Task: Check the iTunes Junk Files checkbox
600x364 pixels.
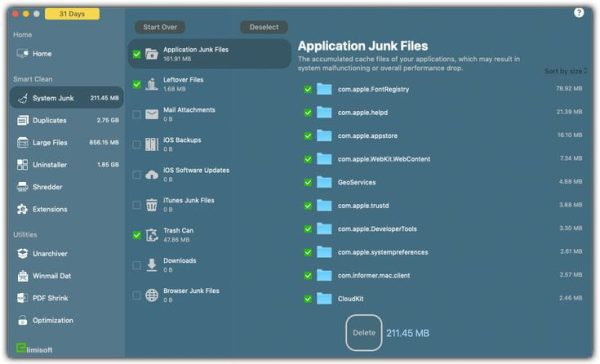Action: [137, 205]
